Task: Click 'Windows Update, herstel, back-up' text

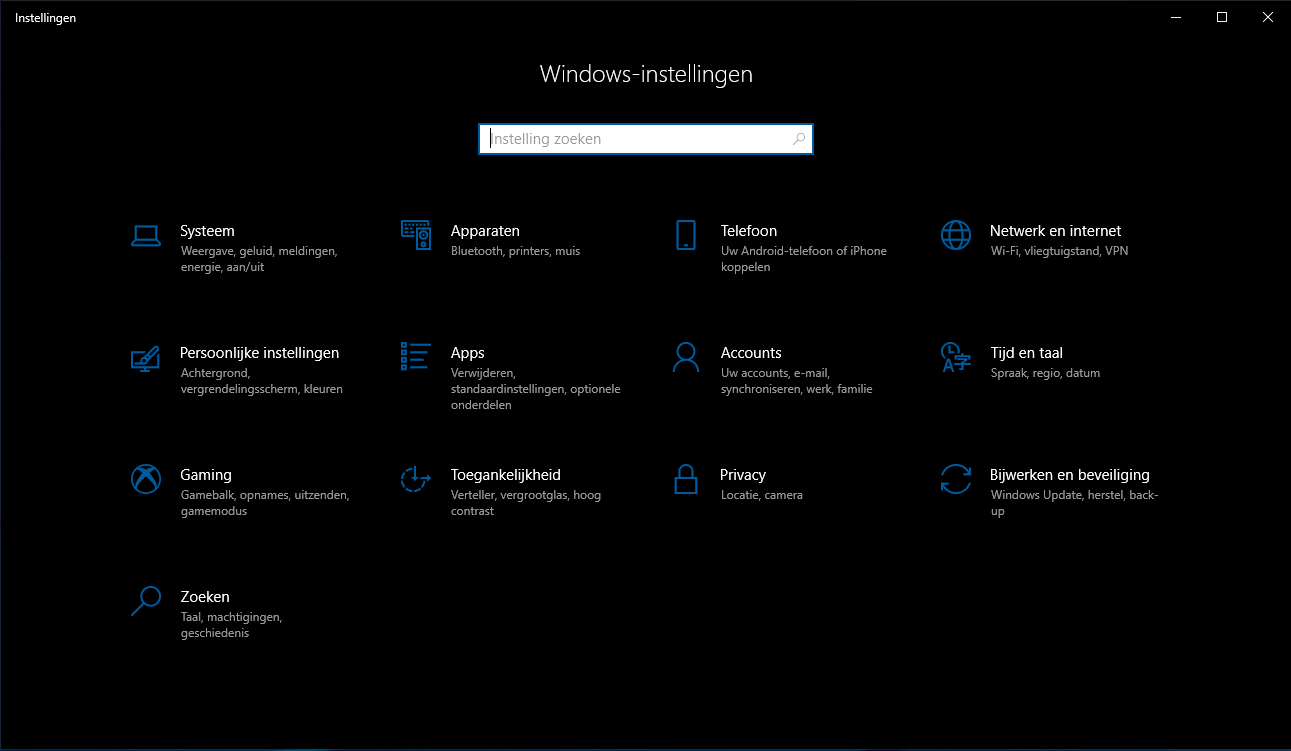Action: [x=1074, y=503]
